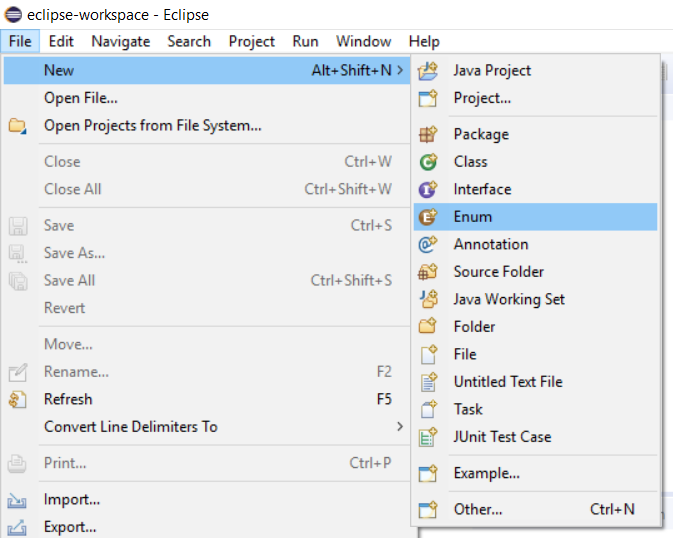
Task: Click the JUnit Test Case icon
Action: [x=428, y=437]
